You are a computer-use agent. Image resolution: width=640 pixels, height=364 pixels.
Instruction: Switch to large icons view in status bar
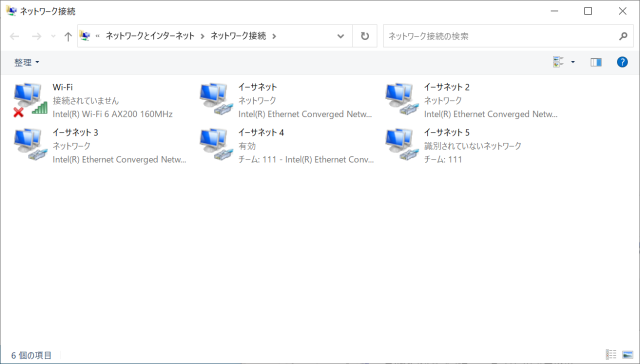pyautogui.click(x=627, y=355)
